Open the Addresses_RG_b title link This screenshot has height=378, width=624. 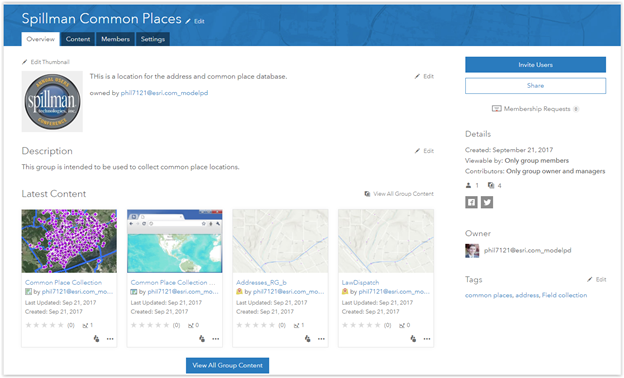coord(261,282)
